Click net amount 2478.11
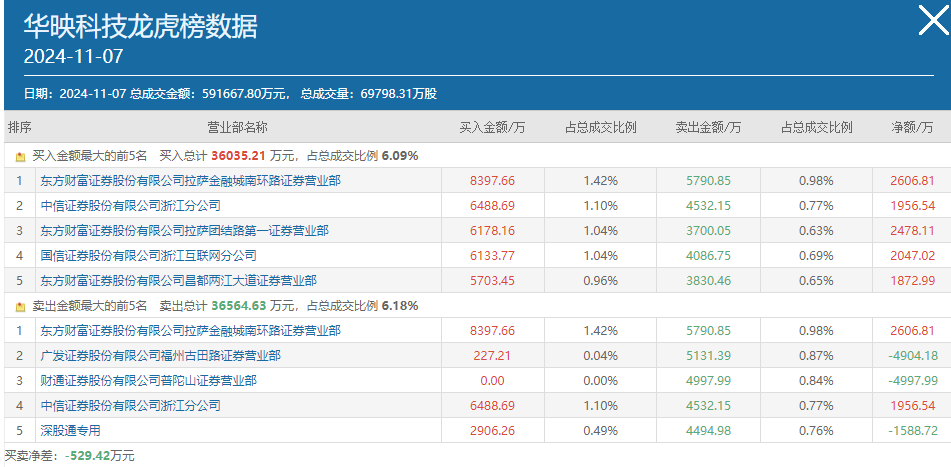The height and width of the screenshot is (467, 951). pos(912,230)
